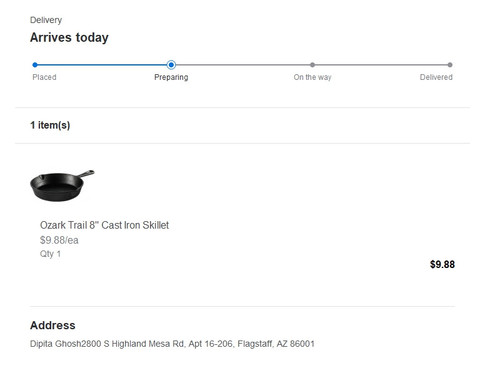Screen dimensions: 500x391
Task: Click the Qty 1 quantity text
Action: [x=50, y=254]
